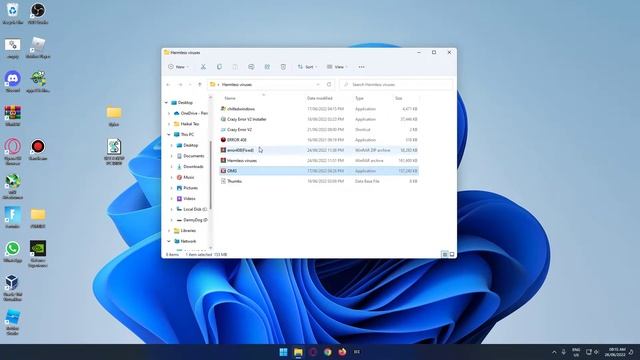The width and height of the screenshot is (640, 360).
Task: Select the Bandicam desktop icon
Action: [x=38, y=149]
